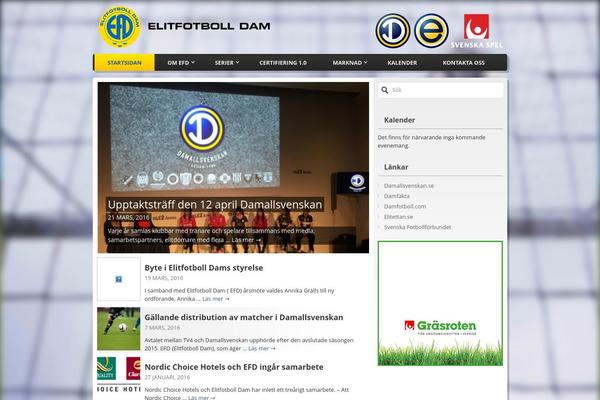This screenshot has width=600, height=400.
Task: Click the 27 januari, 2016 date text
Action: point(167,377)
